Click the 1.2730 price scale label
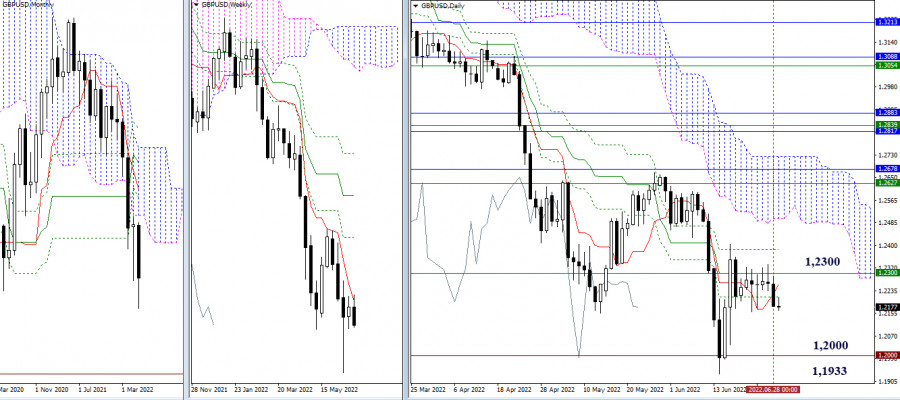900x400 pixels. coord(886,155)
